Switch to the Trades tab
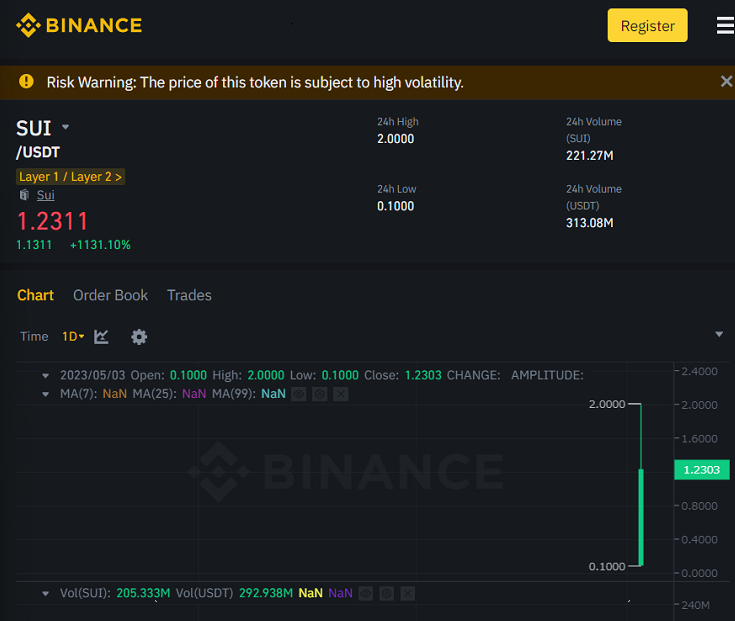The height and width of the screenshot is (621, 735). [x=189, y=295]
